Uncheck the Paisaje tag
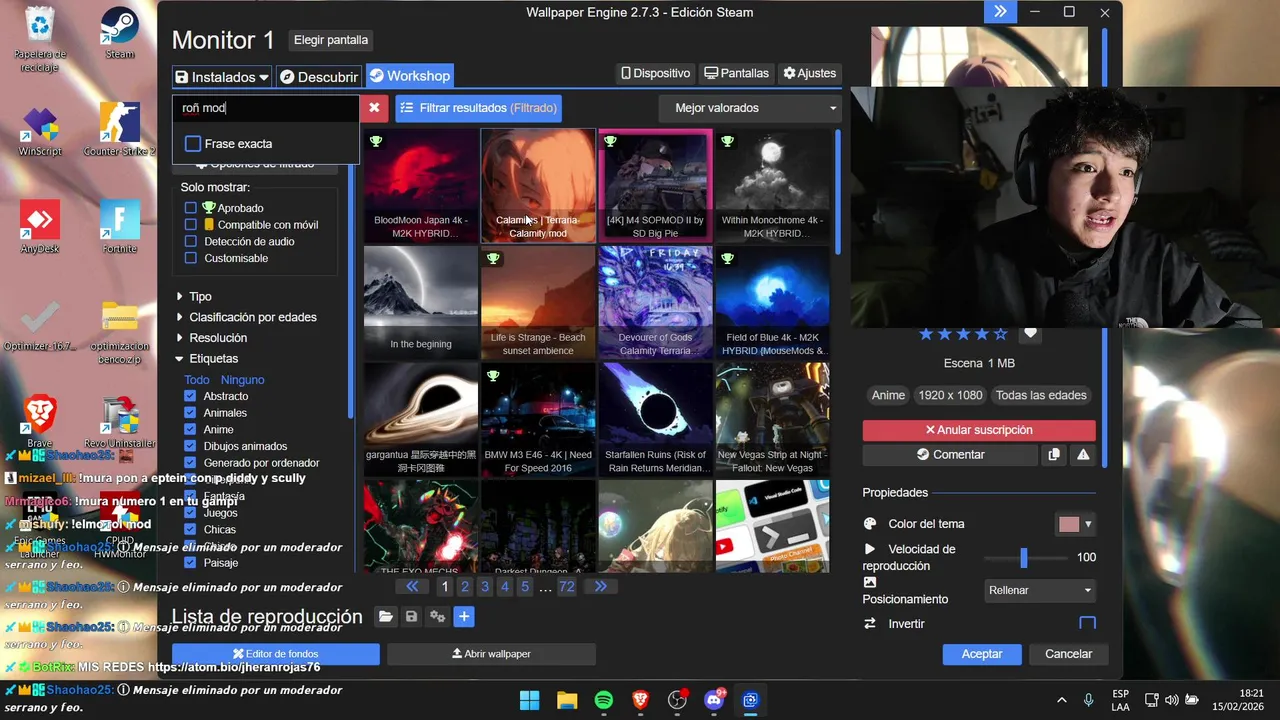Image resolution: width=1280 pixels, height=720 pixels. 190,563
